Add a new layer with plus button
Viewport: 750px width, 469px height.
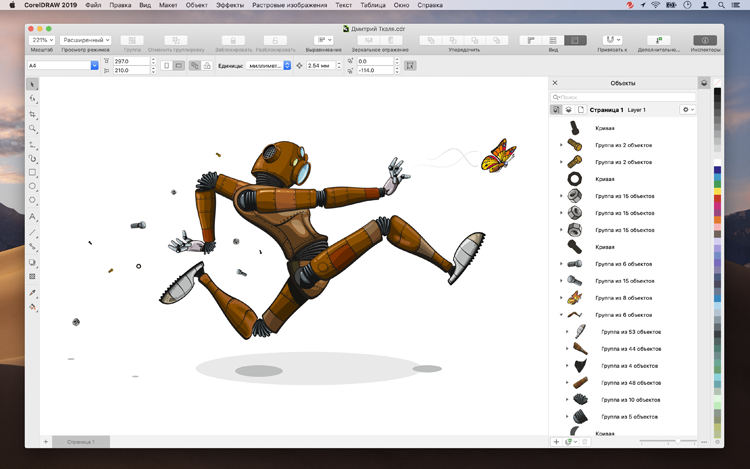tap(556, 442)
